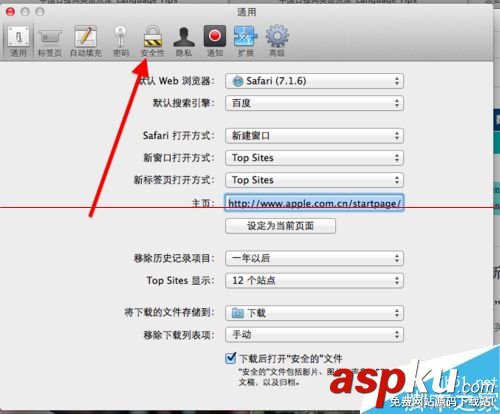Open the Passwords (密码) key pane
This screenshot has width=500, height=414.
pos(121,41)
